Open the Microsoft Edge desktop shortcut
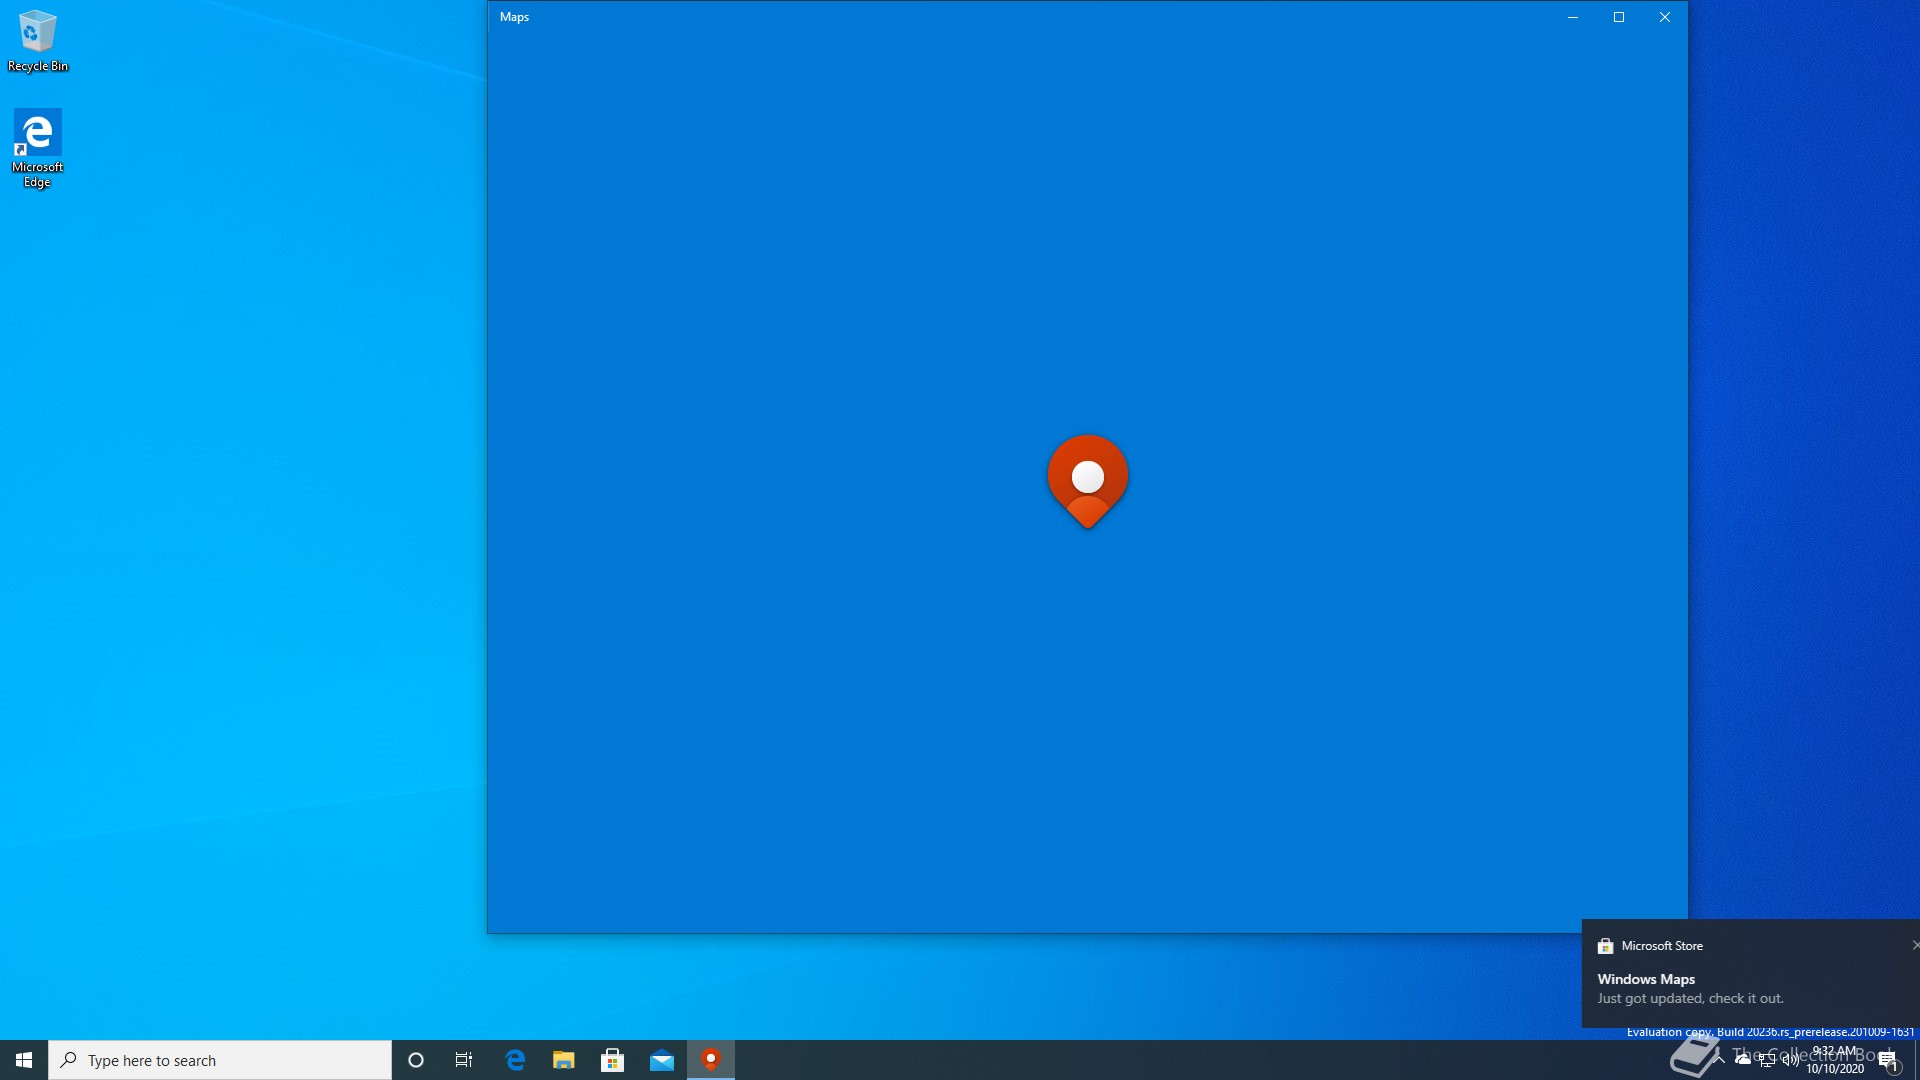This screenshot has width=1920, height=1080. (x=38, y=148)
